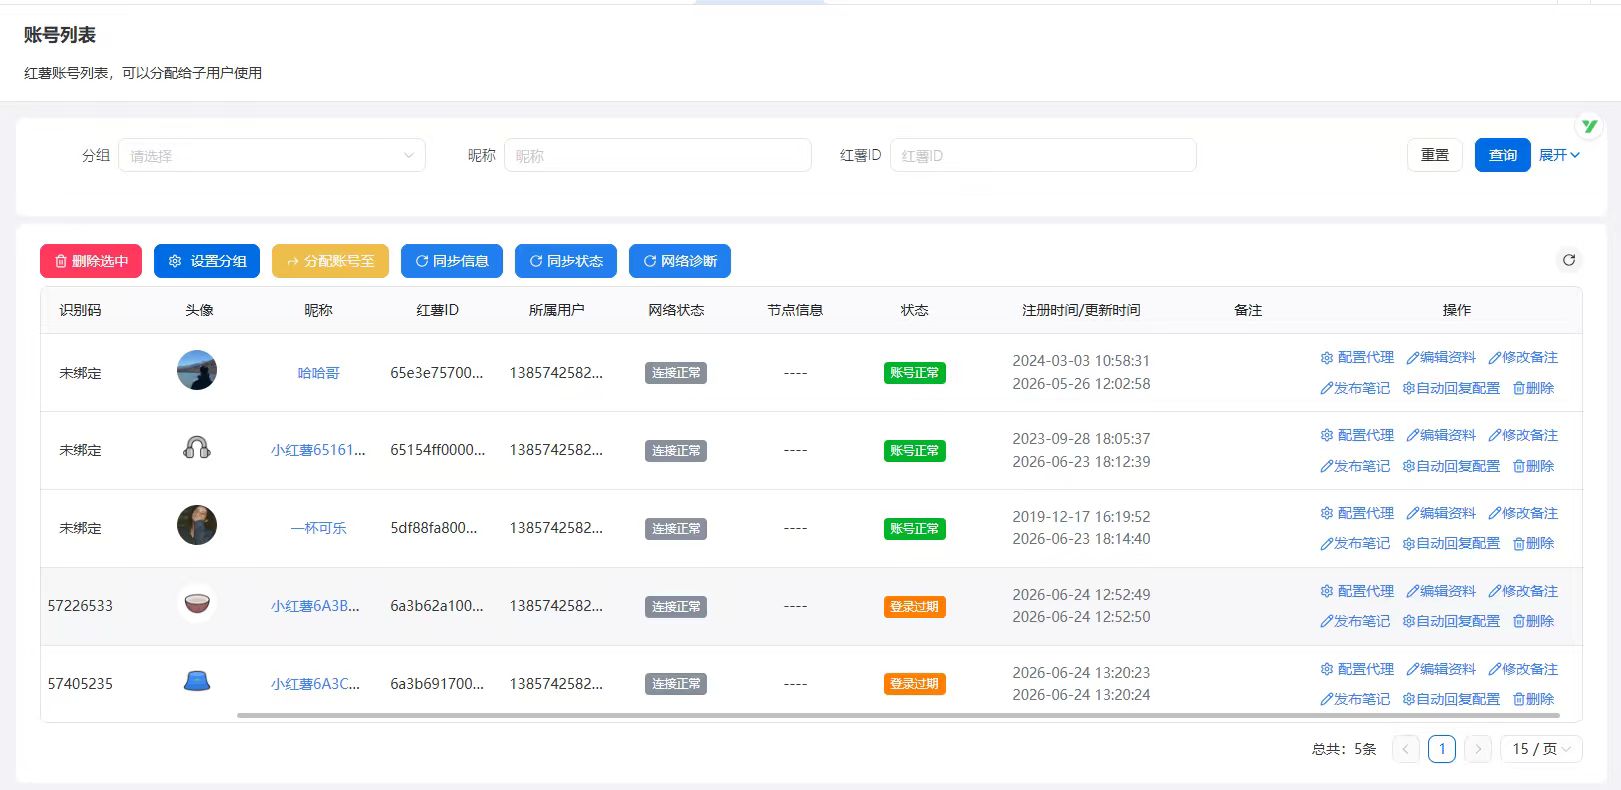Click timestamp 2019-12-17 16:19:52
Image resolution: width=1621 pixels, height=790 pixels.
(x=1081, y=517)
